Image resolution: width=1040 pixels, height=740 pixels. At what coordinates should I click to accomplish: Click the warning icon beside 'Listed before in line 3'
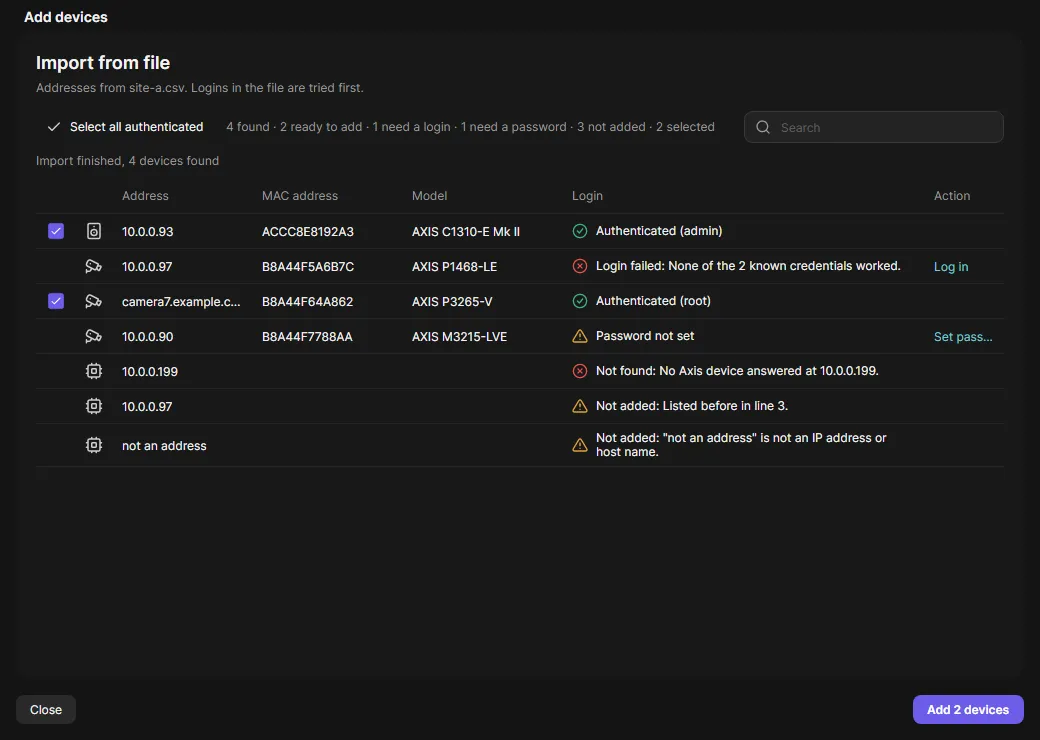pyautogui.click(x=580, y=406)
